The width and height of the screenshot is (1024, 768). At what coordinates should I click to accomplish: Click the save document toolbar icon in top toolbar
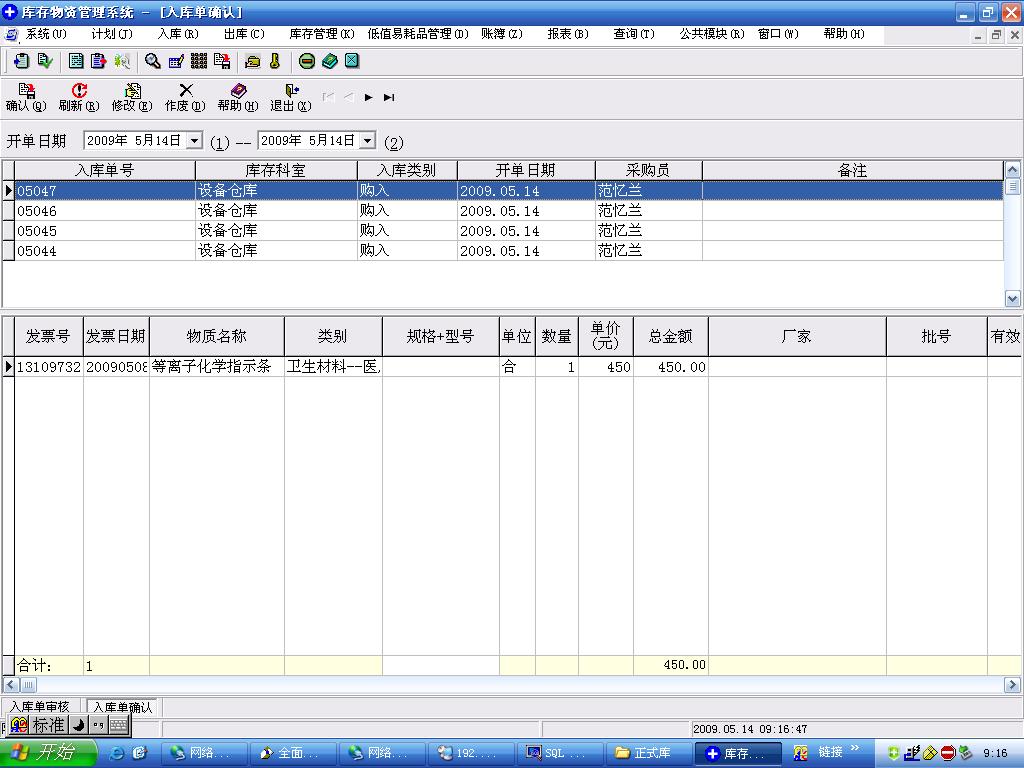coord(222,61)
